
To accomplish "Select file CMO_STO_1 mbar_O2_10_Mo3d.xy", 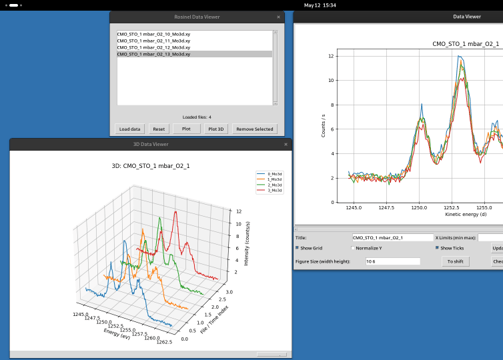I will pyautogui.click(x=194, y=34).
